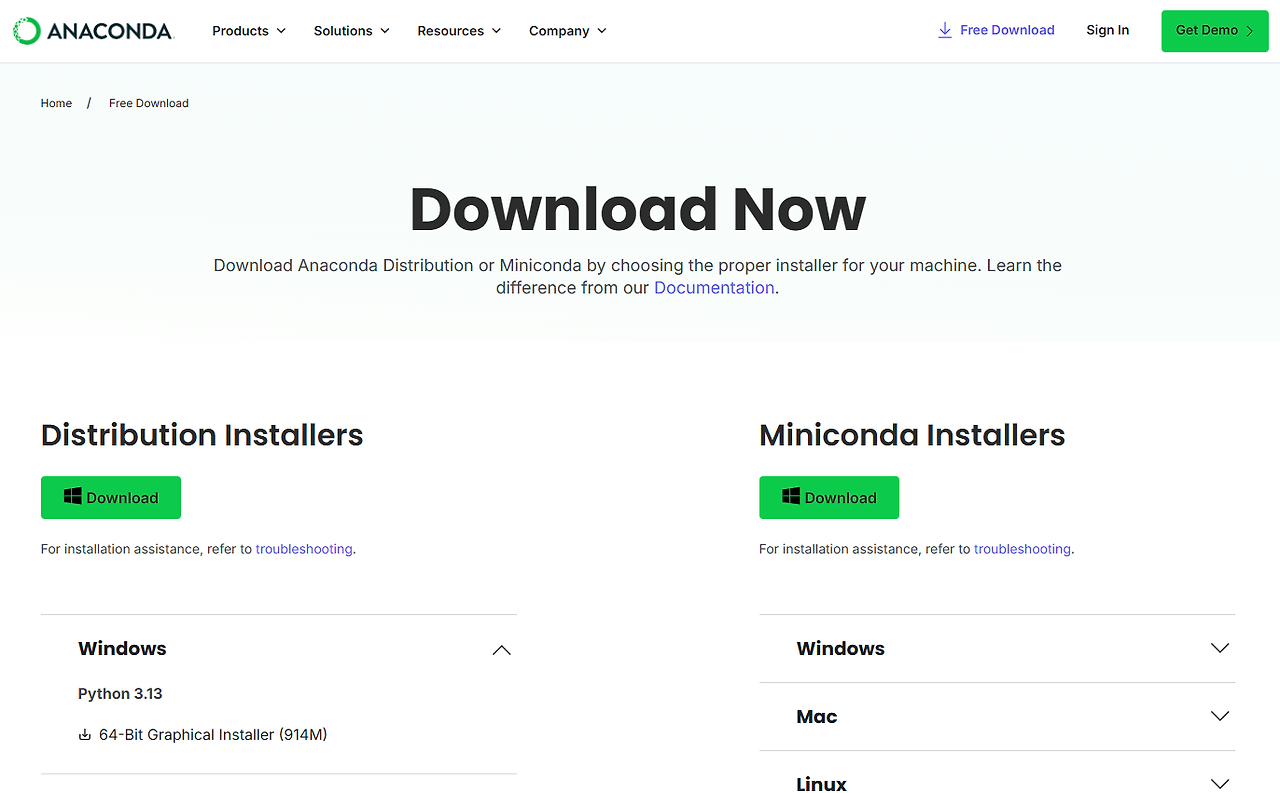Download the Distribution installer
1280x793 pixels.
coord(111,497)
